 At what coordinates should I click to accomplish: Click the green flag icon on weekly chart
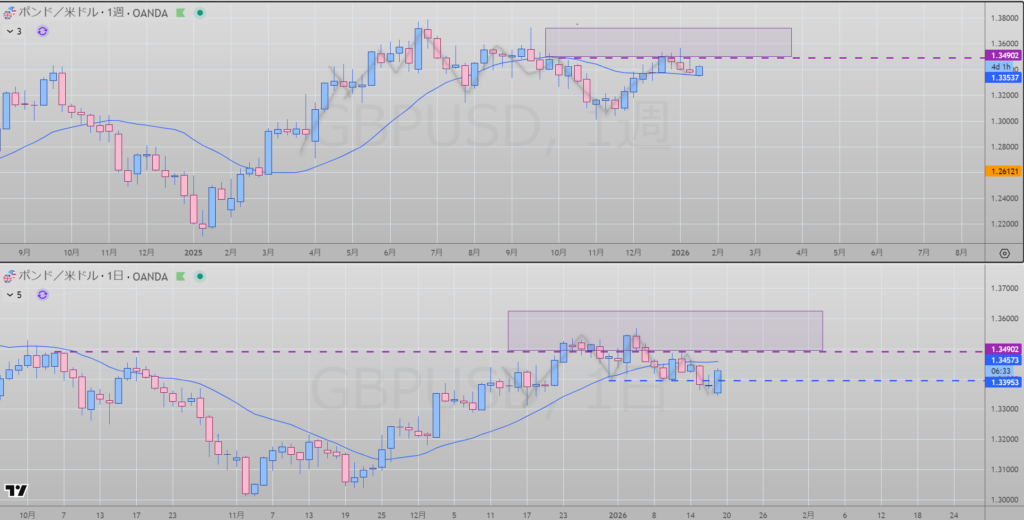point(180,13)
